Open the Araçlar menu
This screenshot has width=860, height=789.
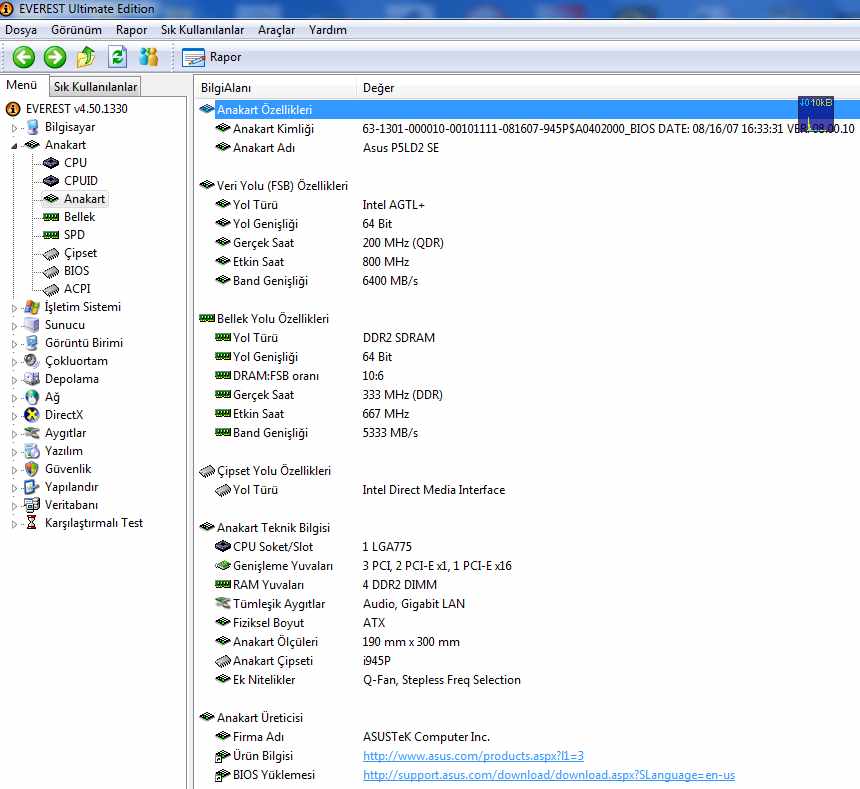click(276, 30)
